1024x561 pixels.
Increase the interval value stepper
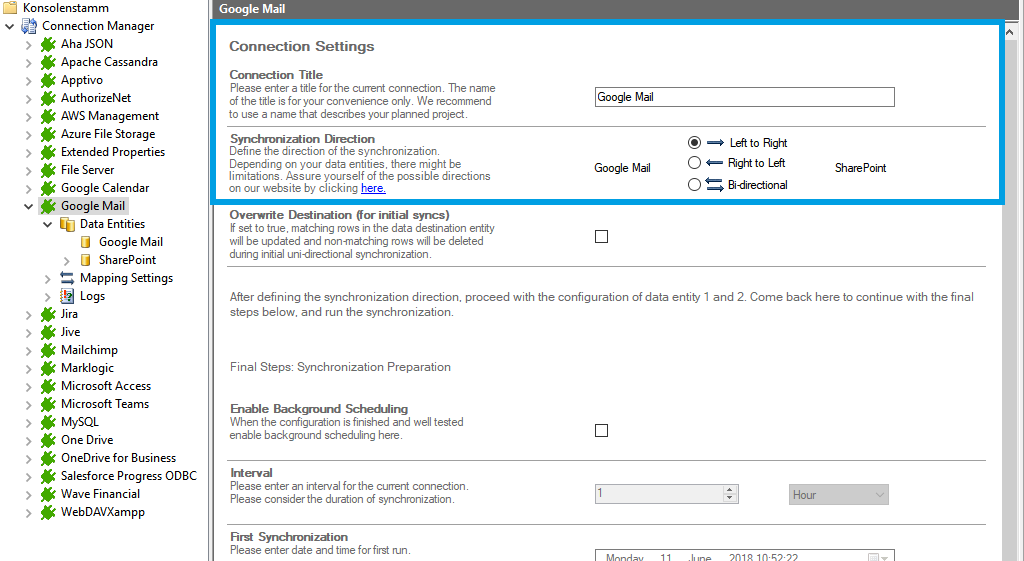pyautogui.click(x=729, y=490)
